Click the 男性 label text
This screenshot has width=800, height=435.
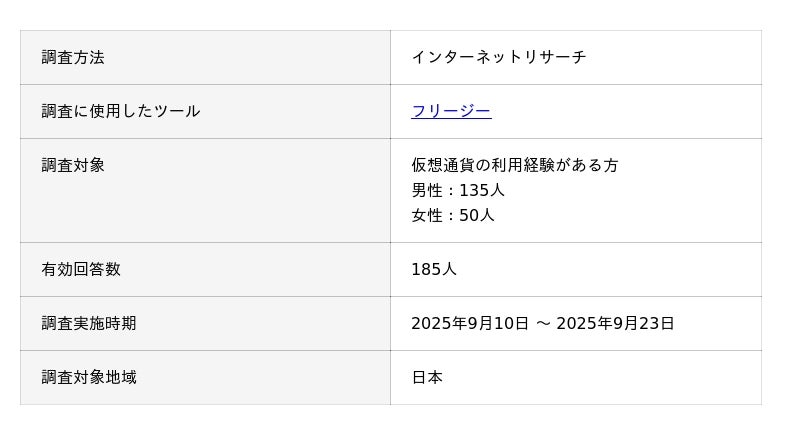pos(427,190)
